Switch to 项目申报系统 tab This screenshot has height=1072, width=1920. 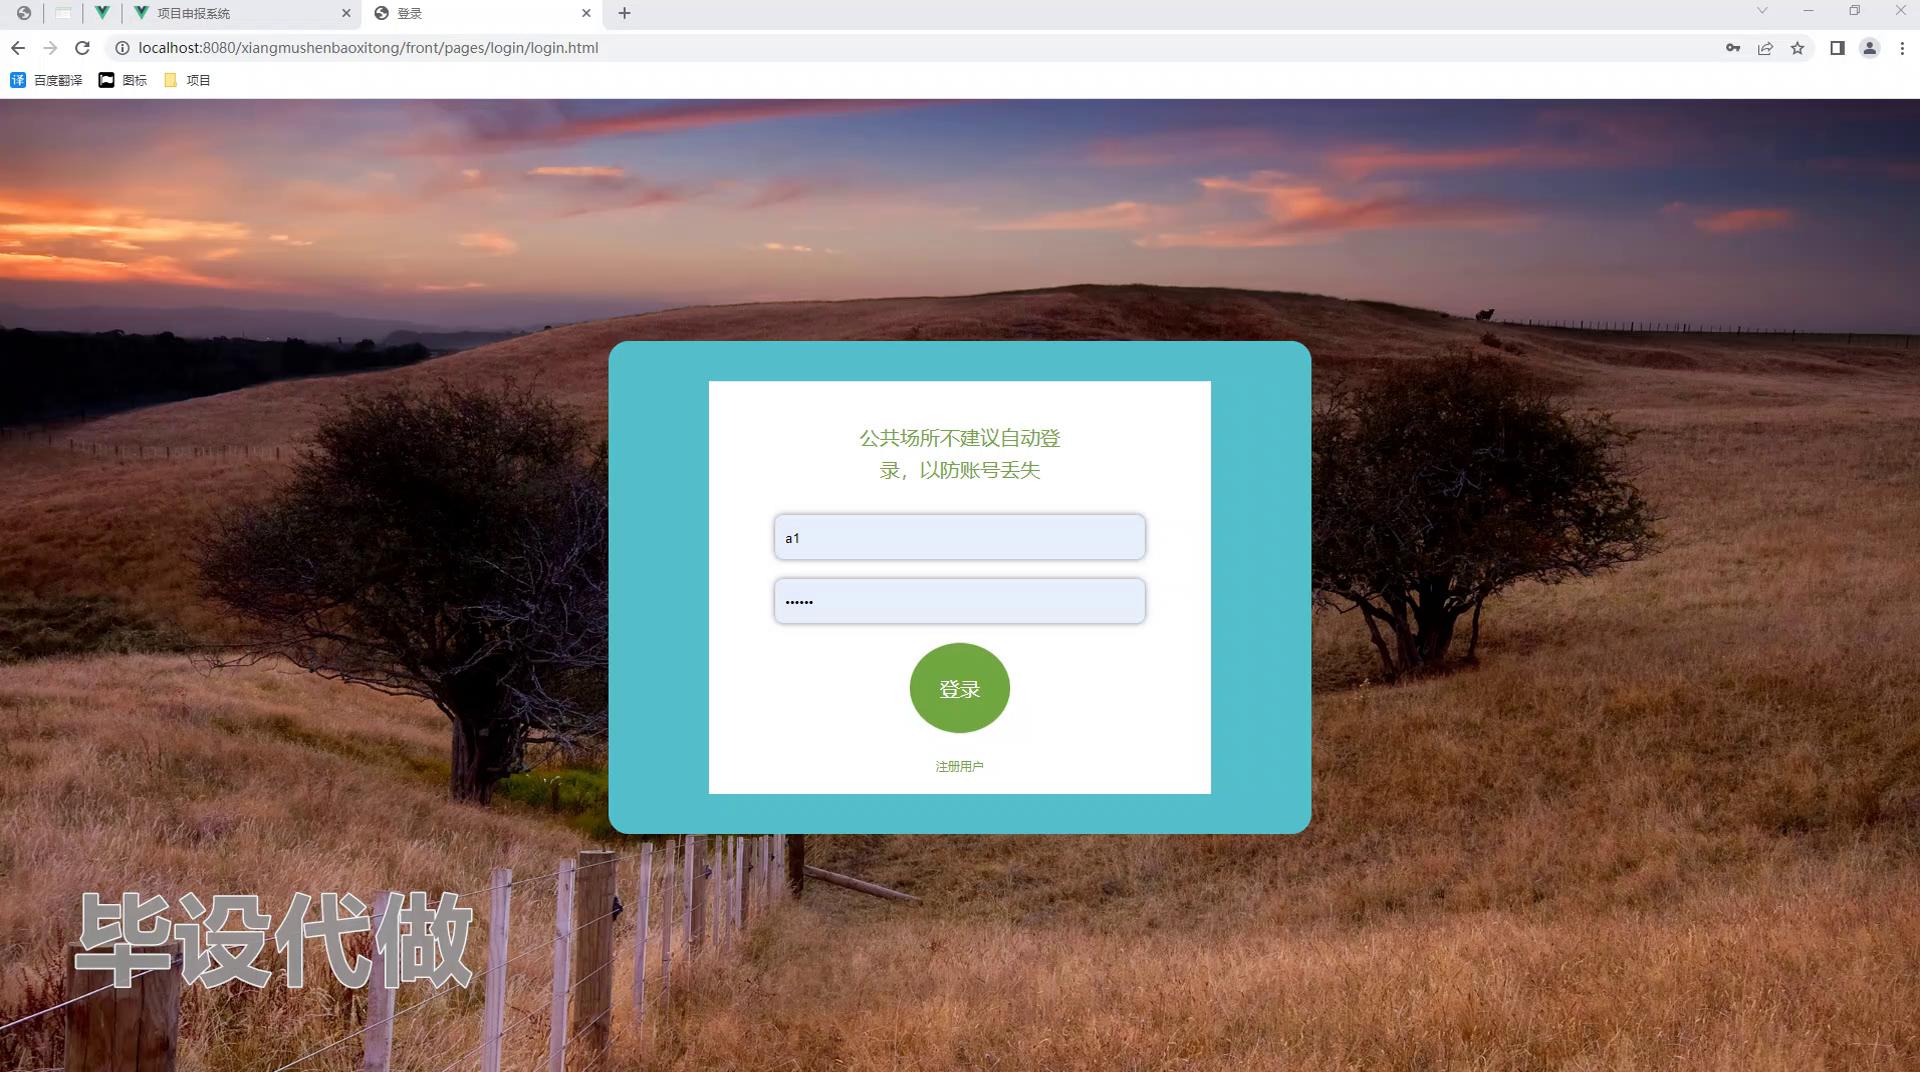pyautogui.click(x=242, y=13)
